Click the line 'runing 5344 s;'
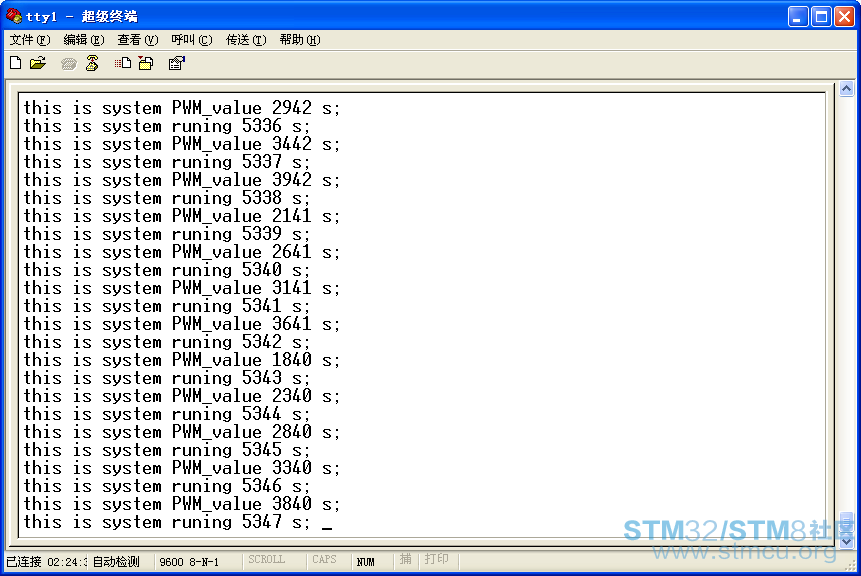 167,414
